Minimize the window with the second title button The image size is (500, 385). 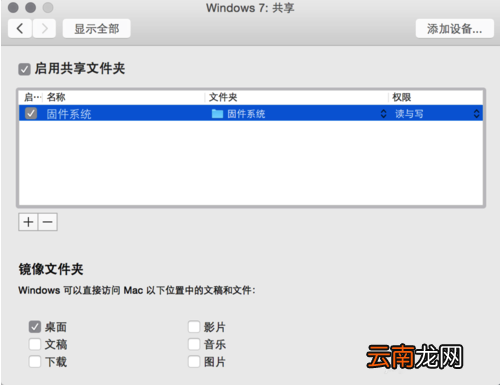pos(30,7)
